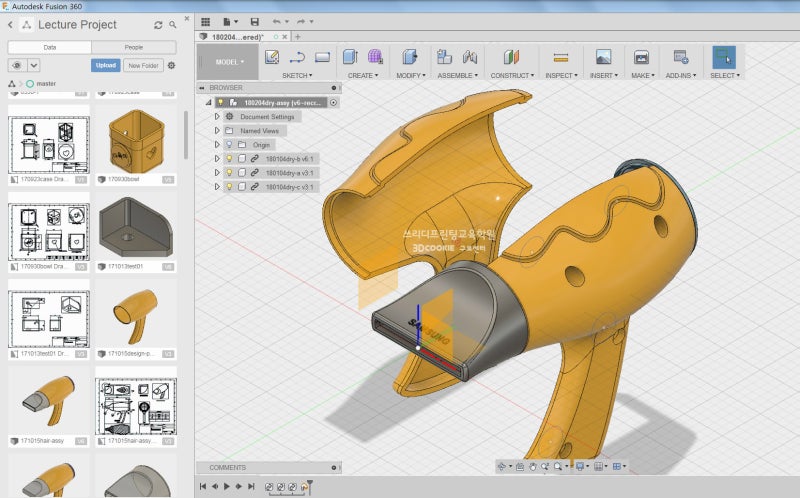Open the MODIFY menu
Screen dimensions: 800x498
tap(411, 76)
